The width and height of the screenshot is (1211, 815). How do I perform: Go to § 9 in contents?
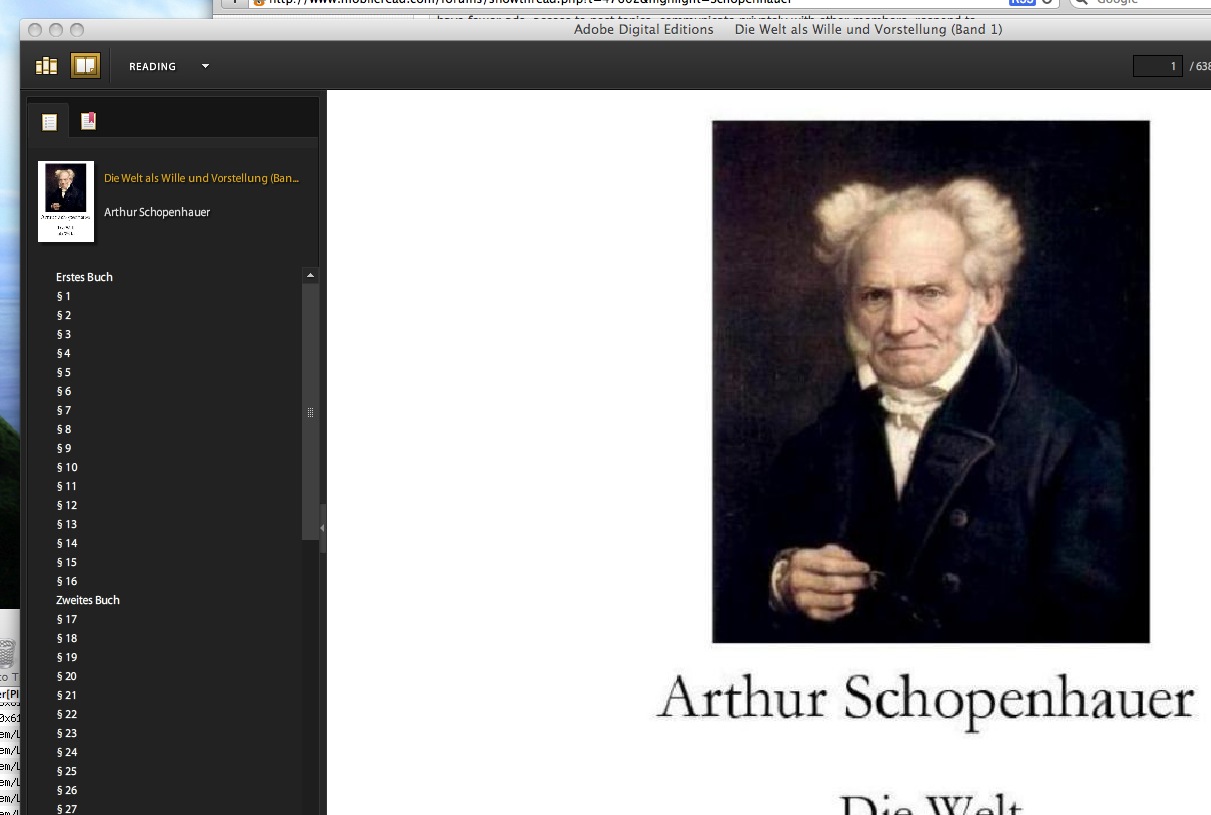pyautogui.click(x=64, y=448)
